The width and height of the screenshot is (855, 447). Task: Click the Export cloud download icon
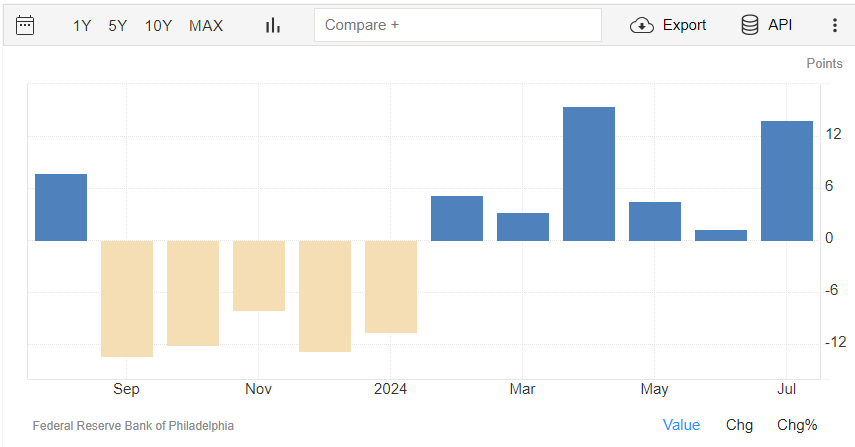pos(642,25)
